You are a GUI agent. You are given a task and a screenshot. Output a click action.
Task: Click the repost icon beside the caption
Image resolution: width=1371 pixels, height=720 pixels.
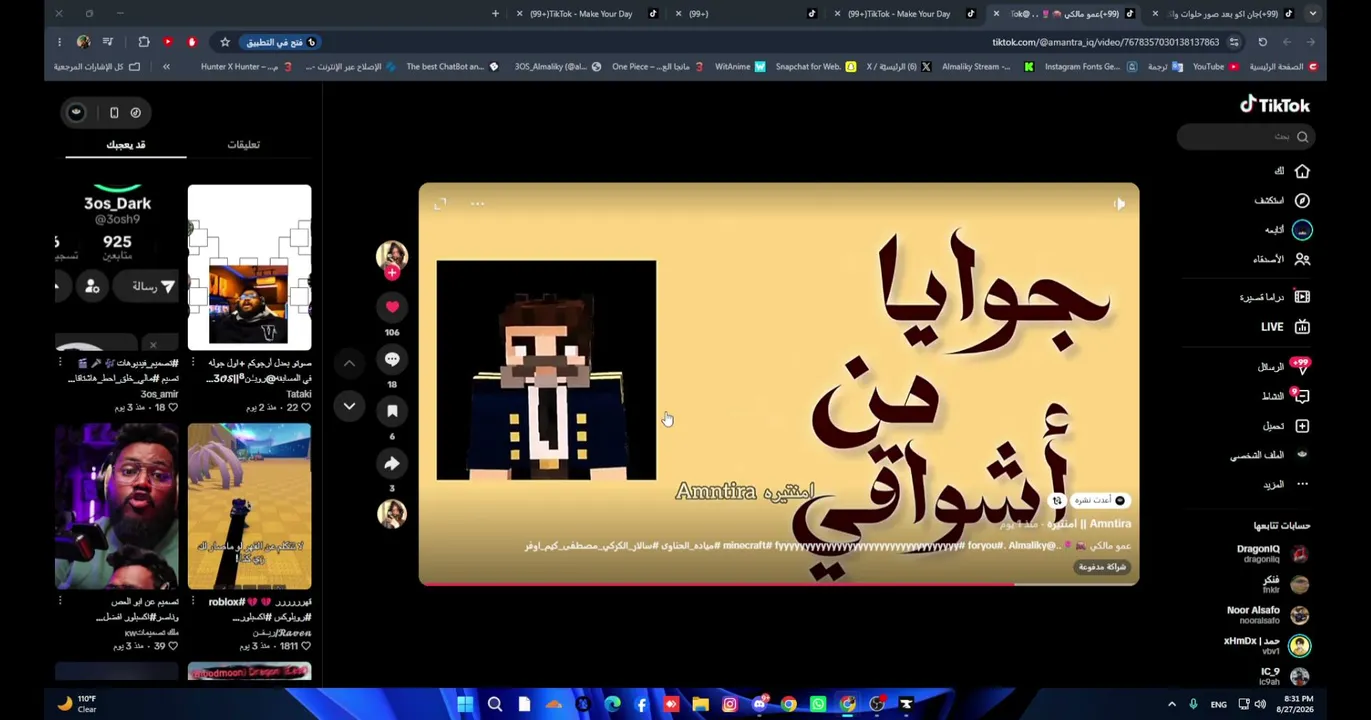tap(1057, 501)
